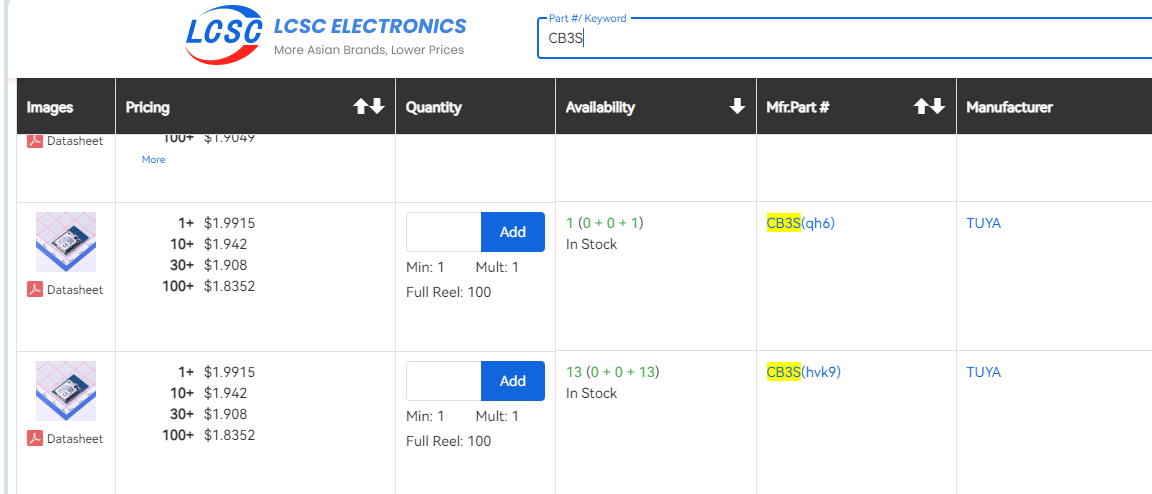Open Datasheet text link for CB3S(qh6)
This screenshot has height=494, width=1152.
pos(75,290)
